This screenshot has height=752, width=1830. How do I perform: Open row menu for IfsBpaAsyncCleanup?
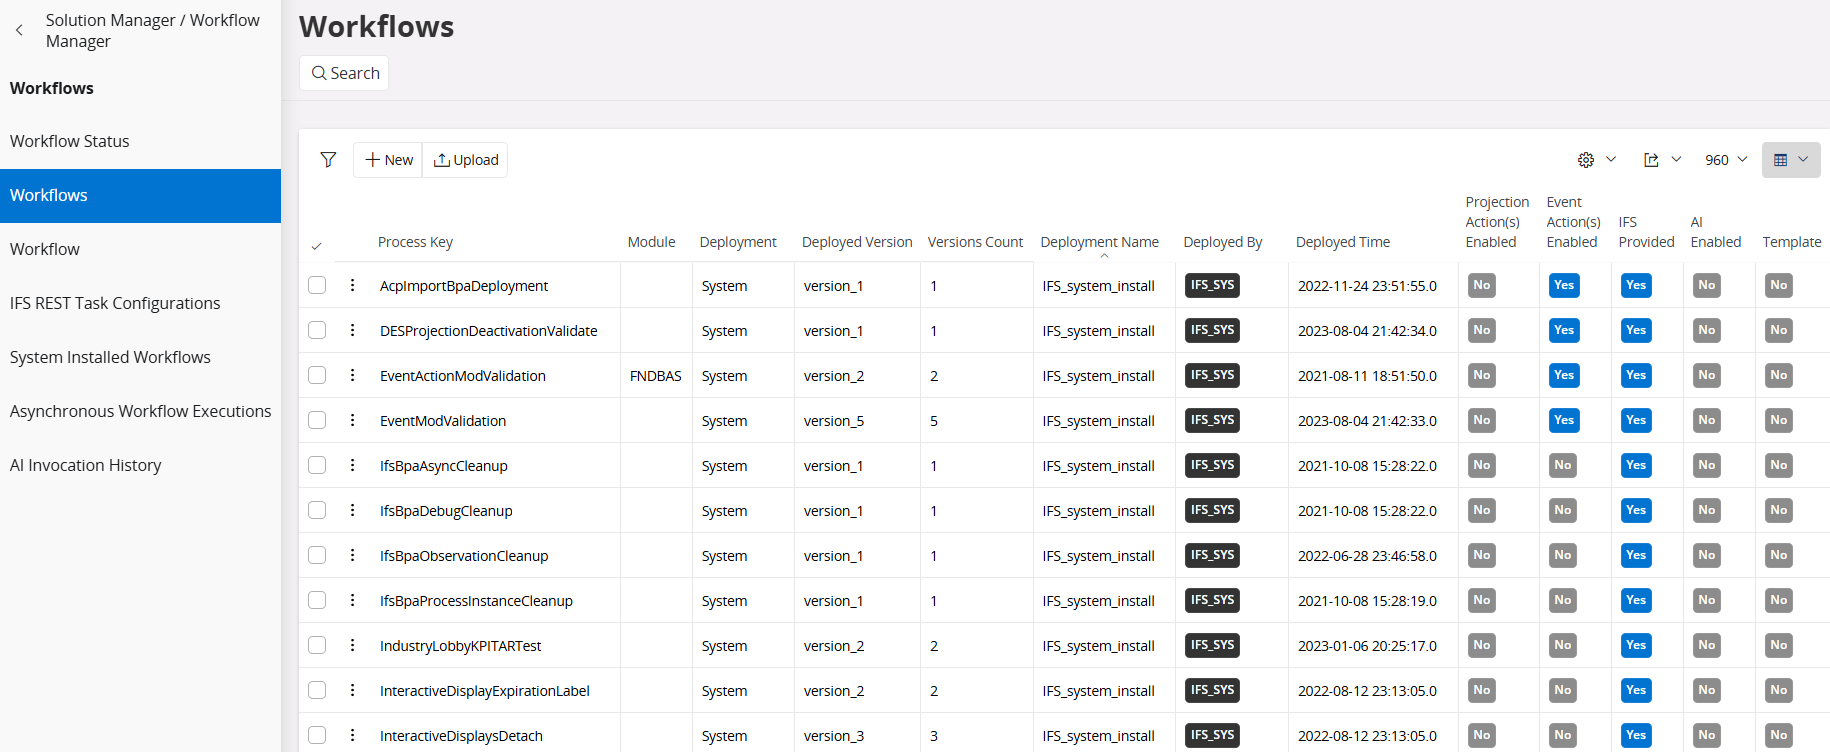pyautogui.click(x=352, y=465)
